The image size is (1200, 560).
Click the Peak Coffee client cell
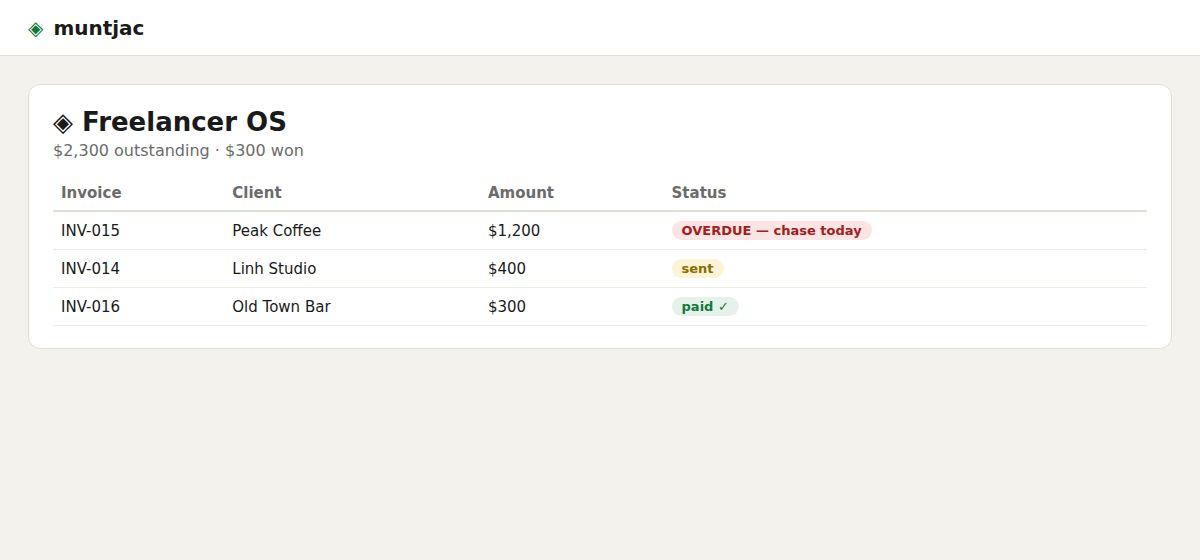277,231
